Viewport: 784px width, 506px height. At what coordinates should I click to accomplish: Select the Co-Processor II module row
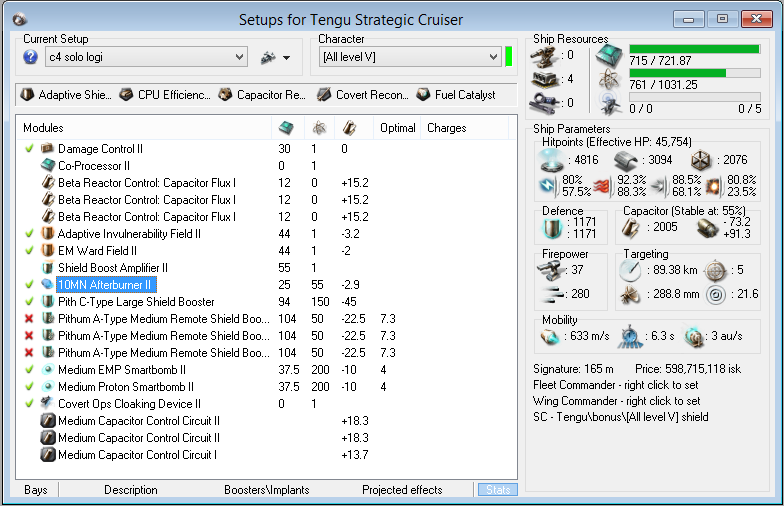pos(266,166)
